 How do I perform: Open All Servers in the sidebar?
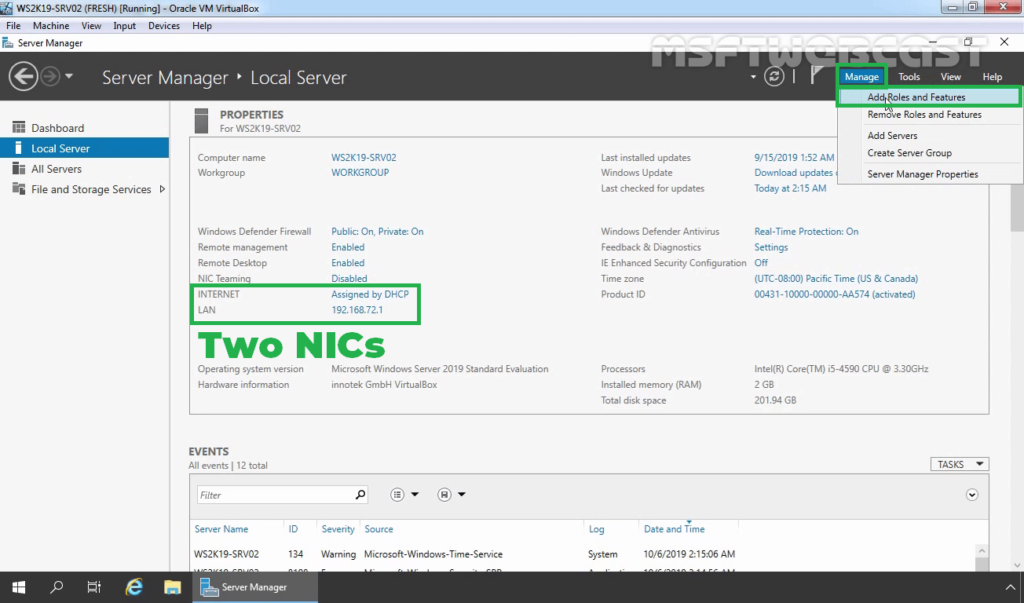[x=84, y=169]
